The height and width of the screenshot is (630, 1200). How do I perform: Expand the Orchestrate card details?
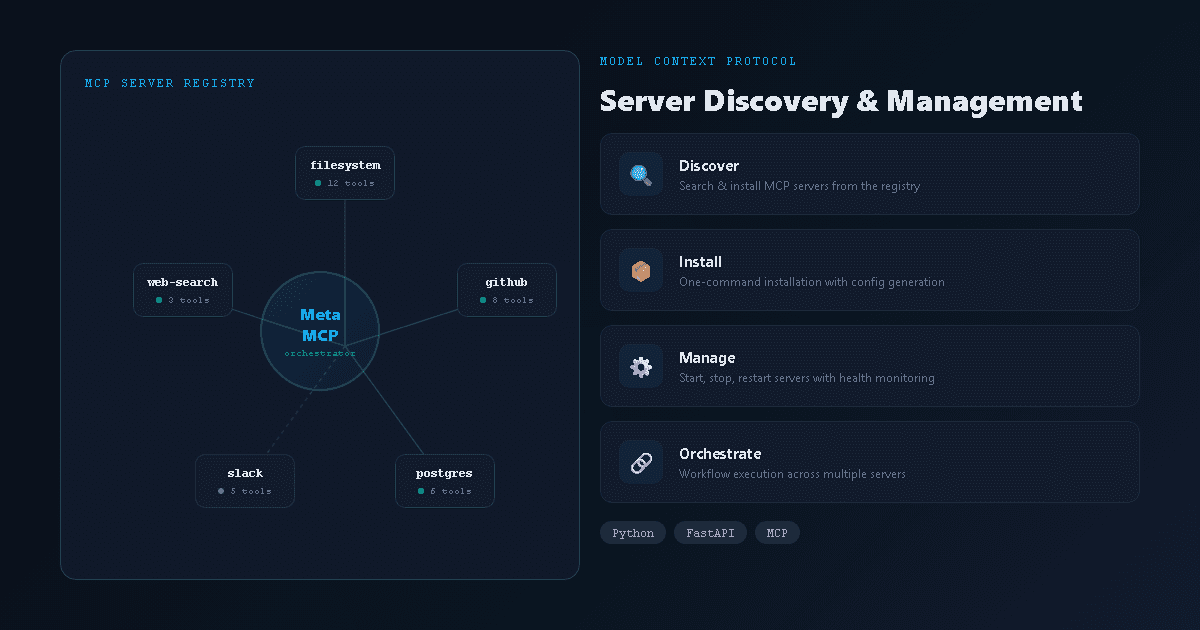[869, 461]
